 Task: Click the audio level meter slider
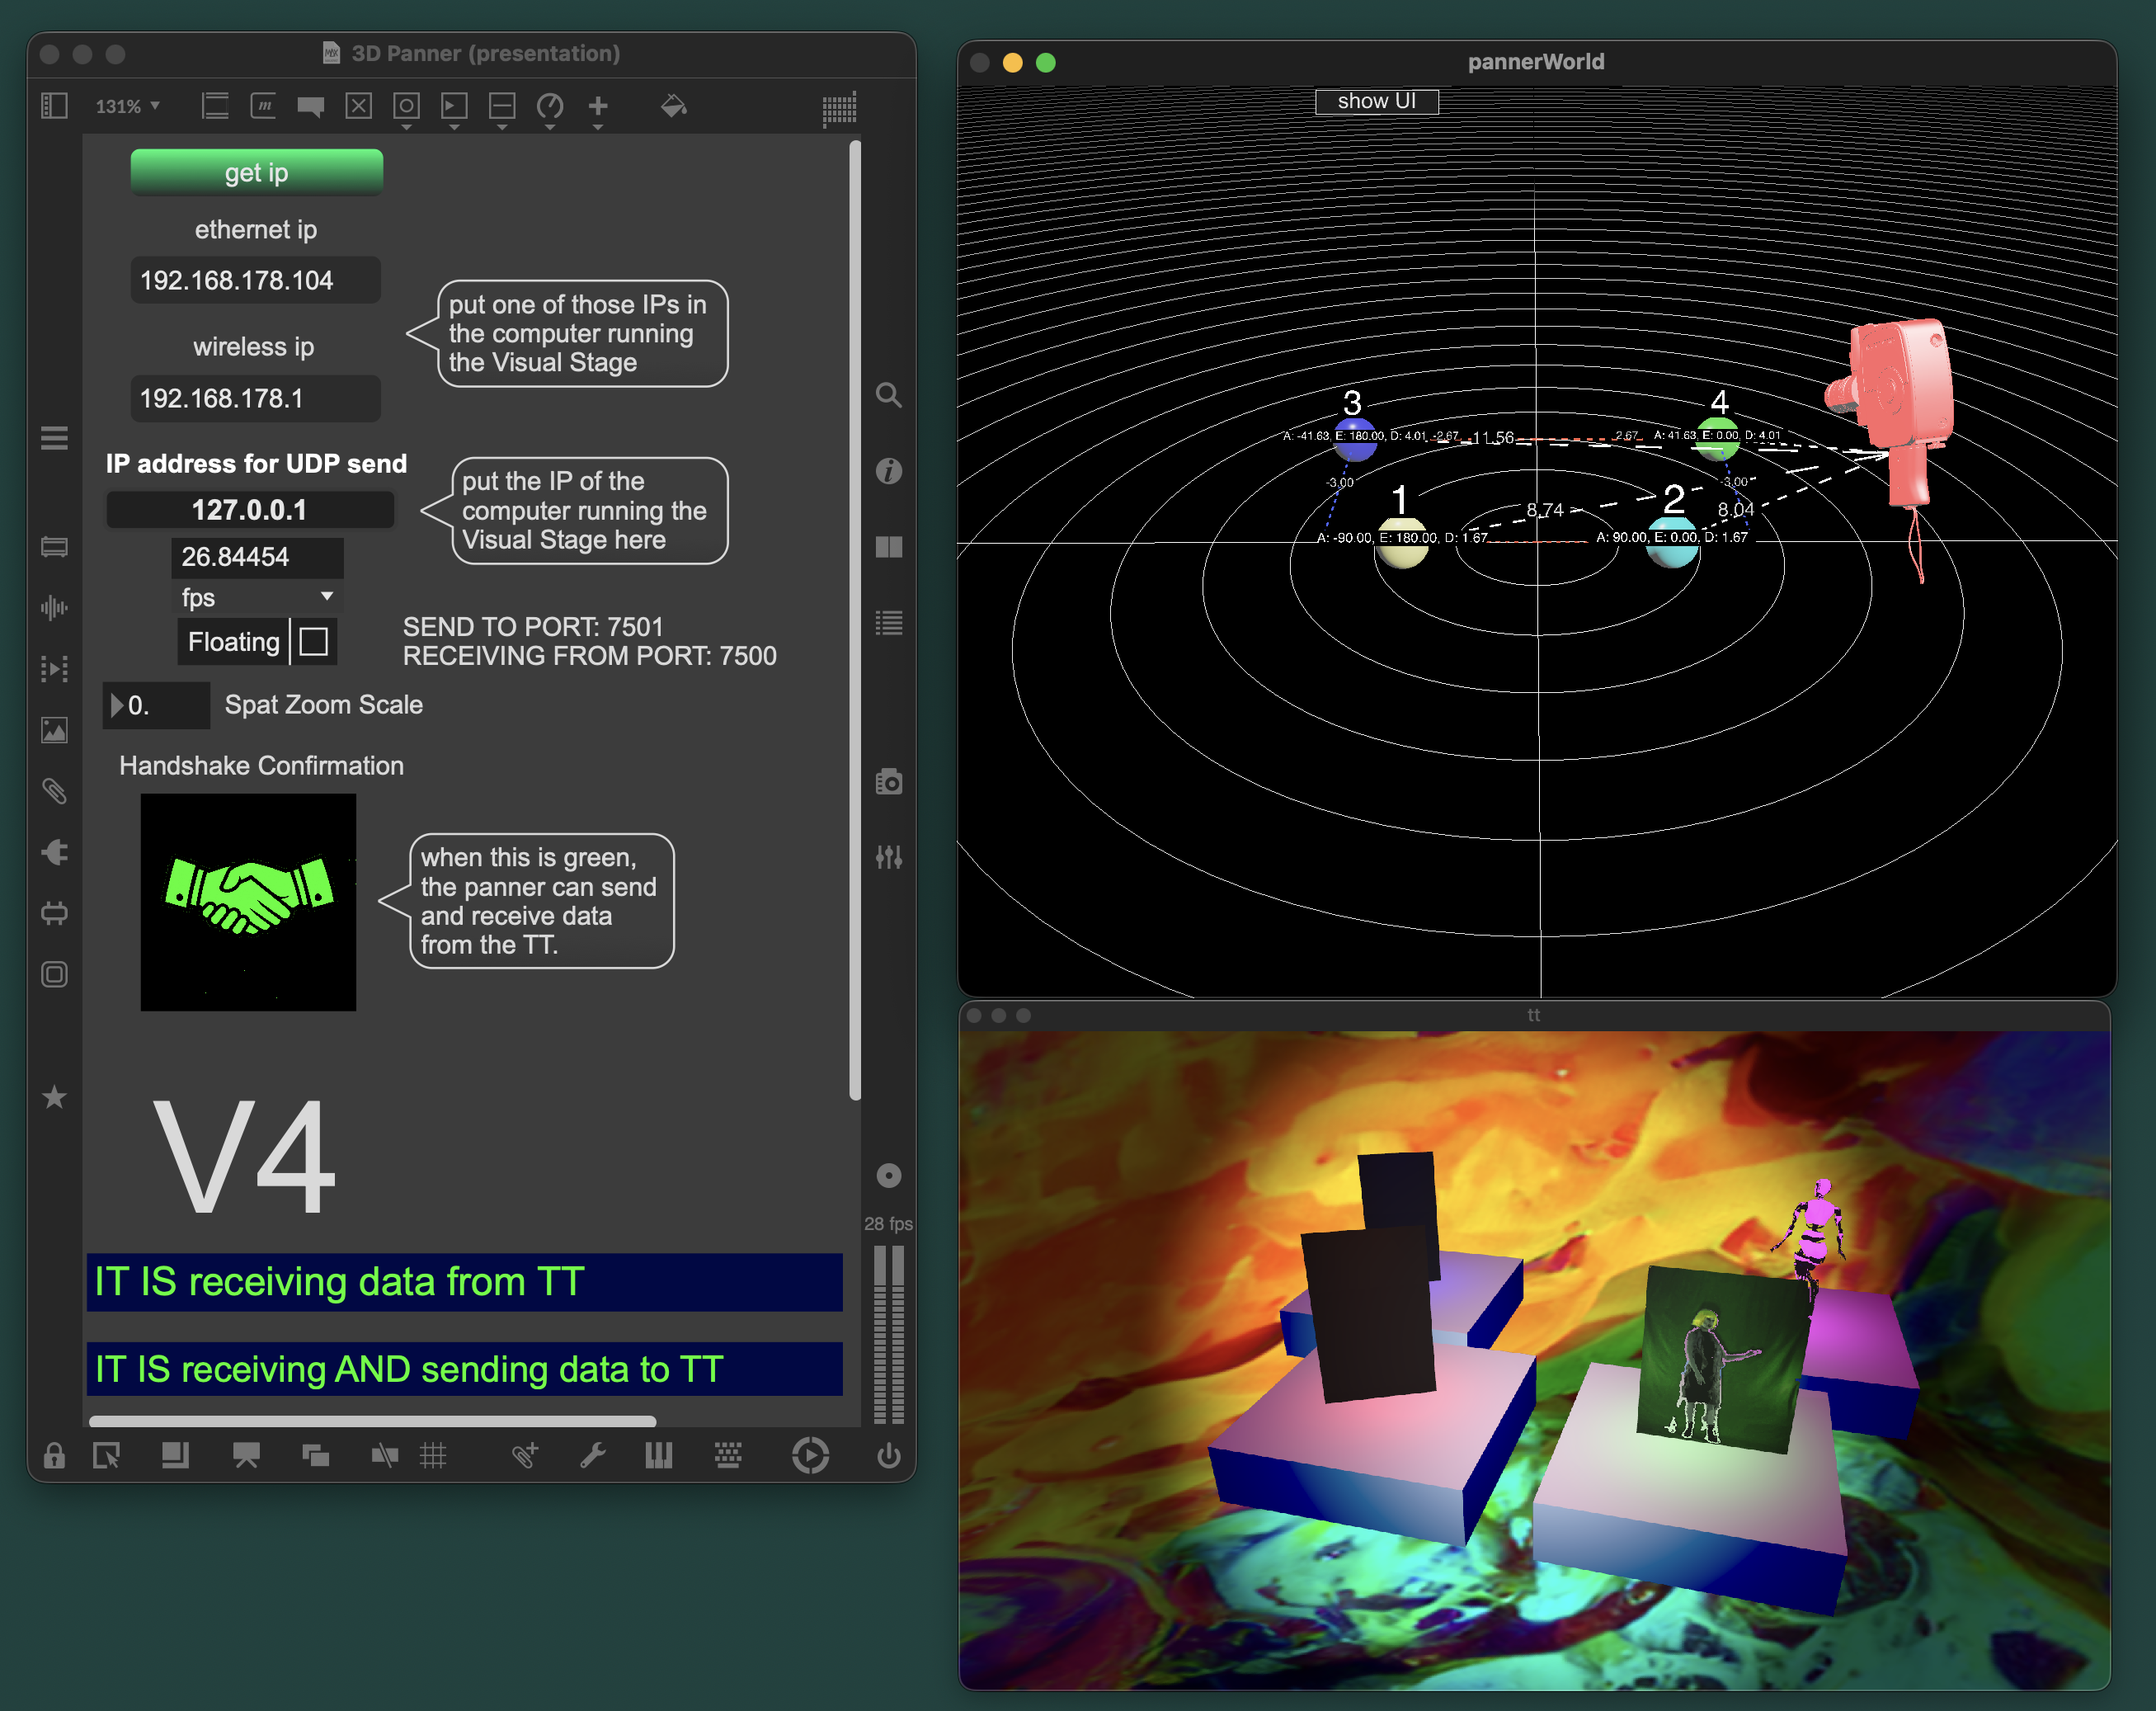[x=888, y=1334]
